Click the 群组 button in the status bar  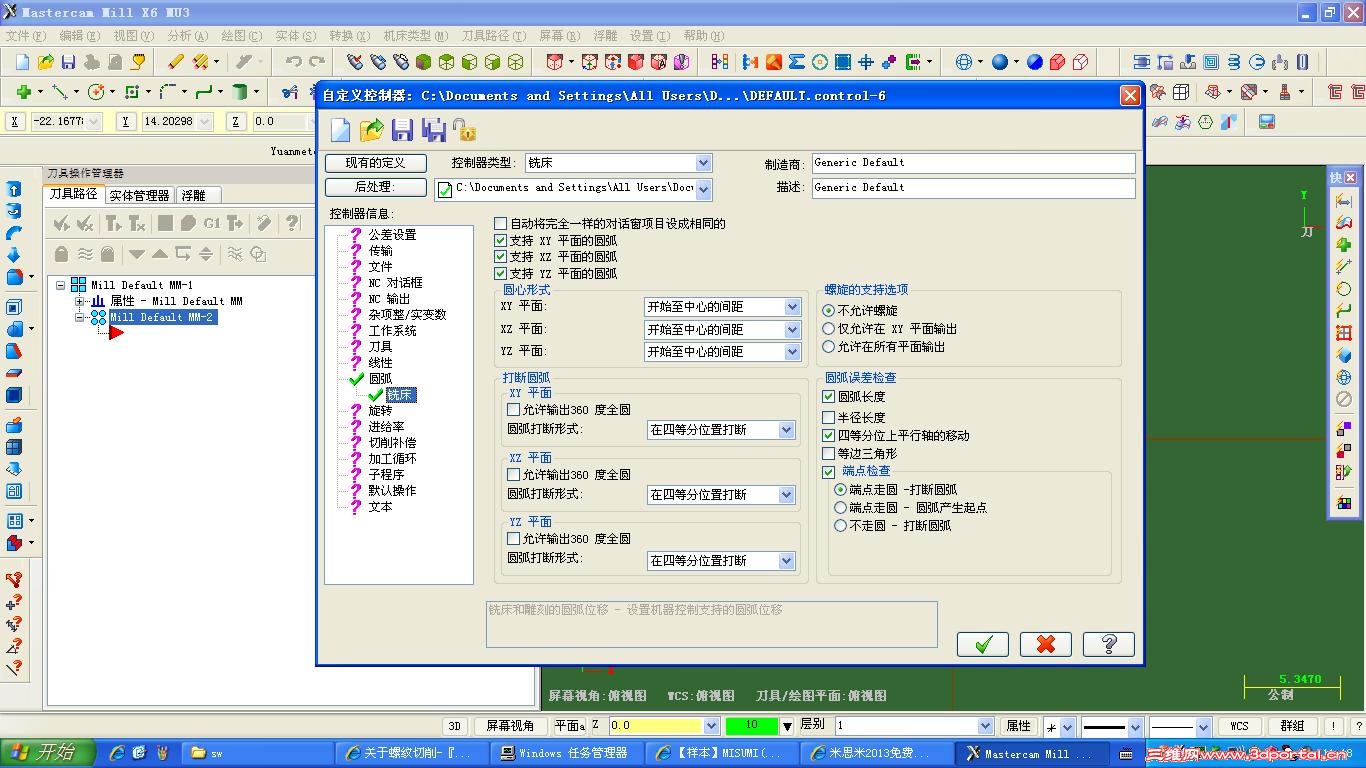tap(1292, 726)
